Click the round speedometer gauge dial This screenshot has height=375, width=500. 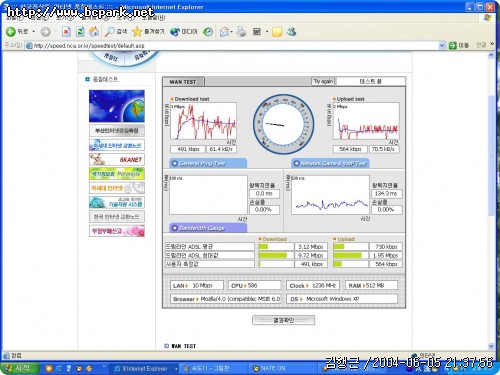(x=283, y=124)
